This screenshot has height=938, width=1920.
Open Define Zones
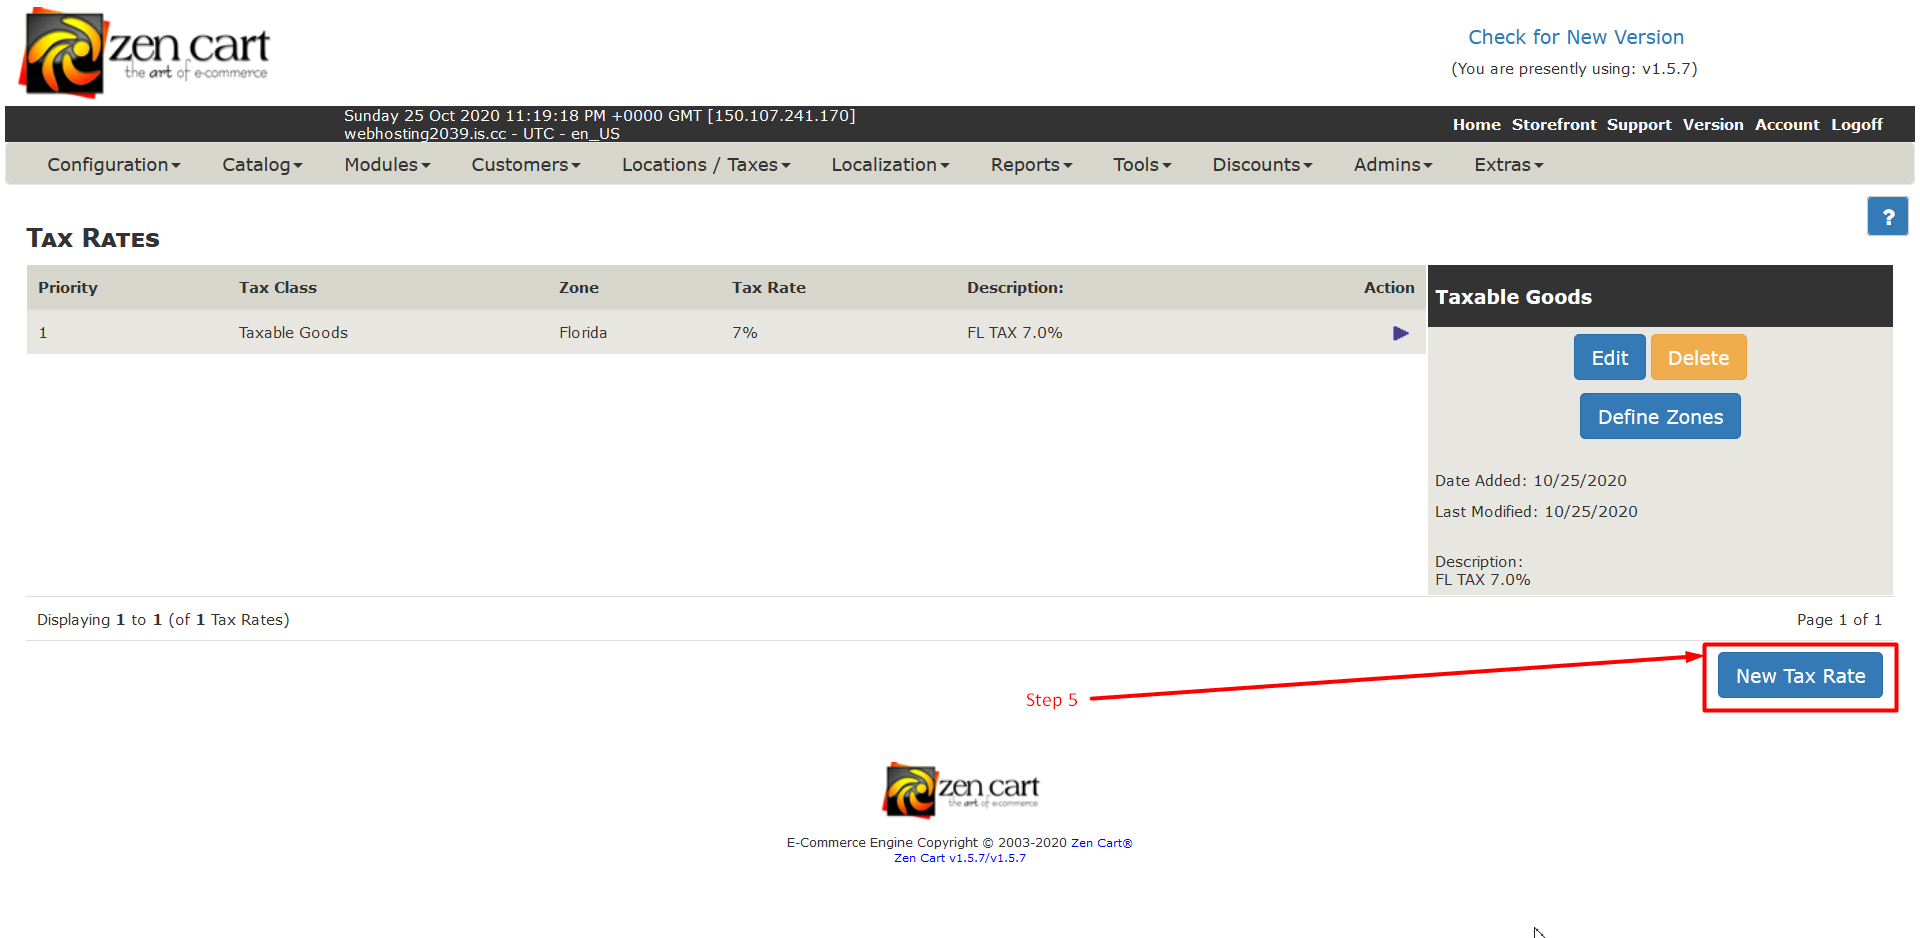(x=1660, y=417)
